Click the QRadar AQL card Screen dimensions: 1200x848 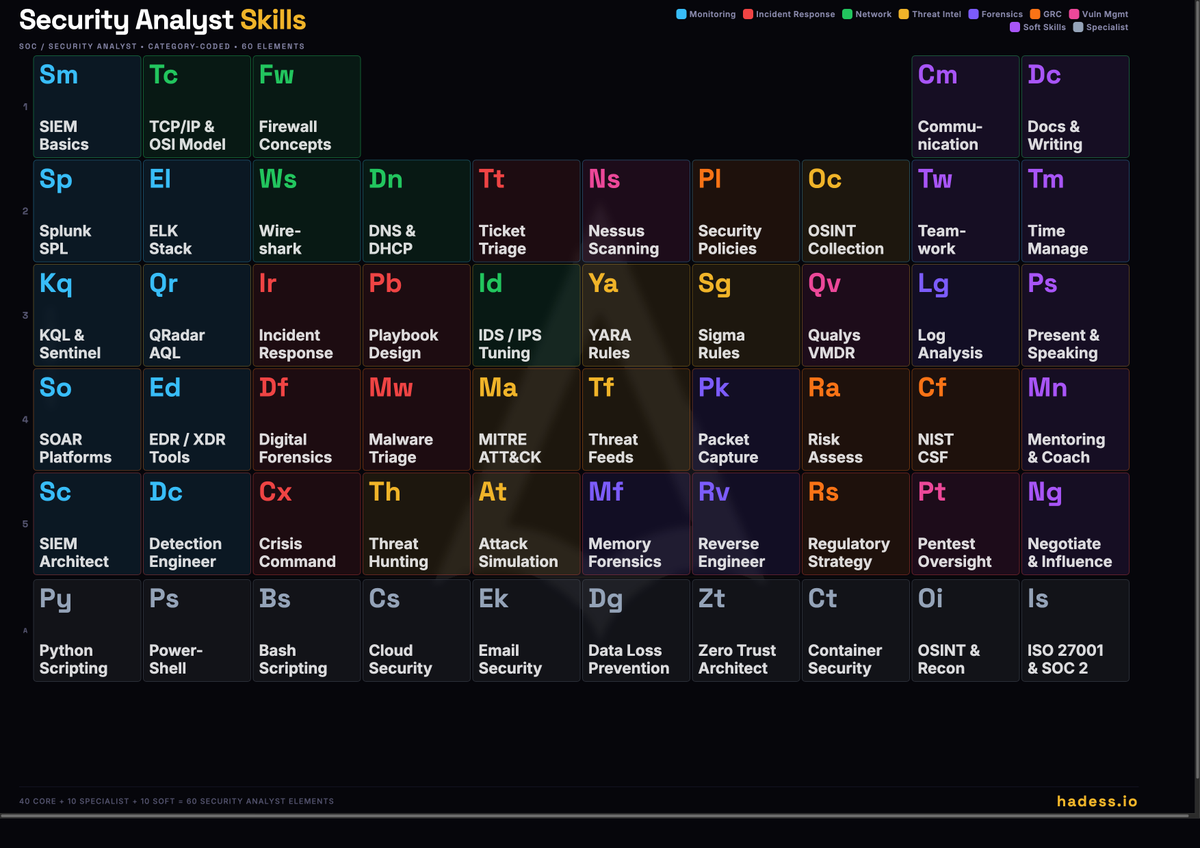click(197, 315)
